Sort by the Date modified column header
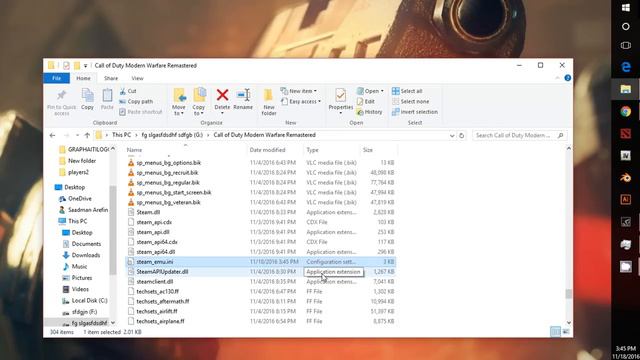The image size is (640, 360). 267,150
